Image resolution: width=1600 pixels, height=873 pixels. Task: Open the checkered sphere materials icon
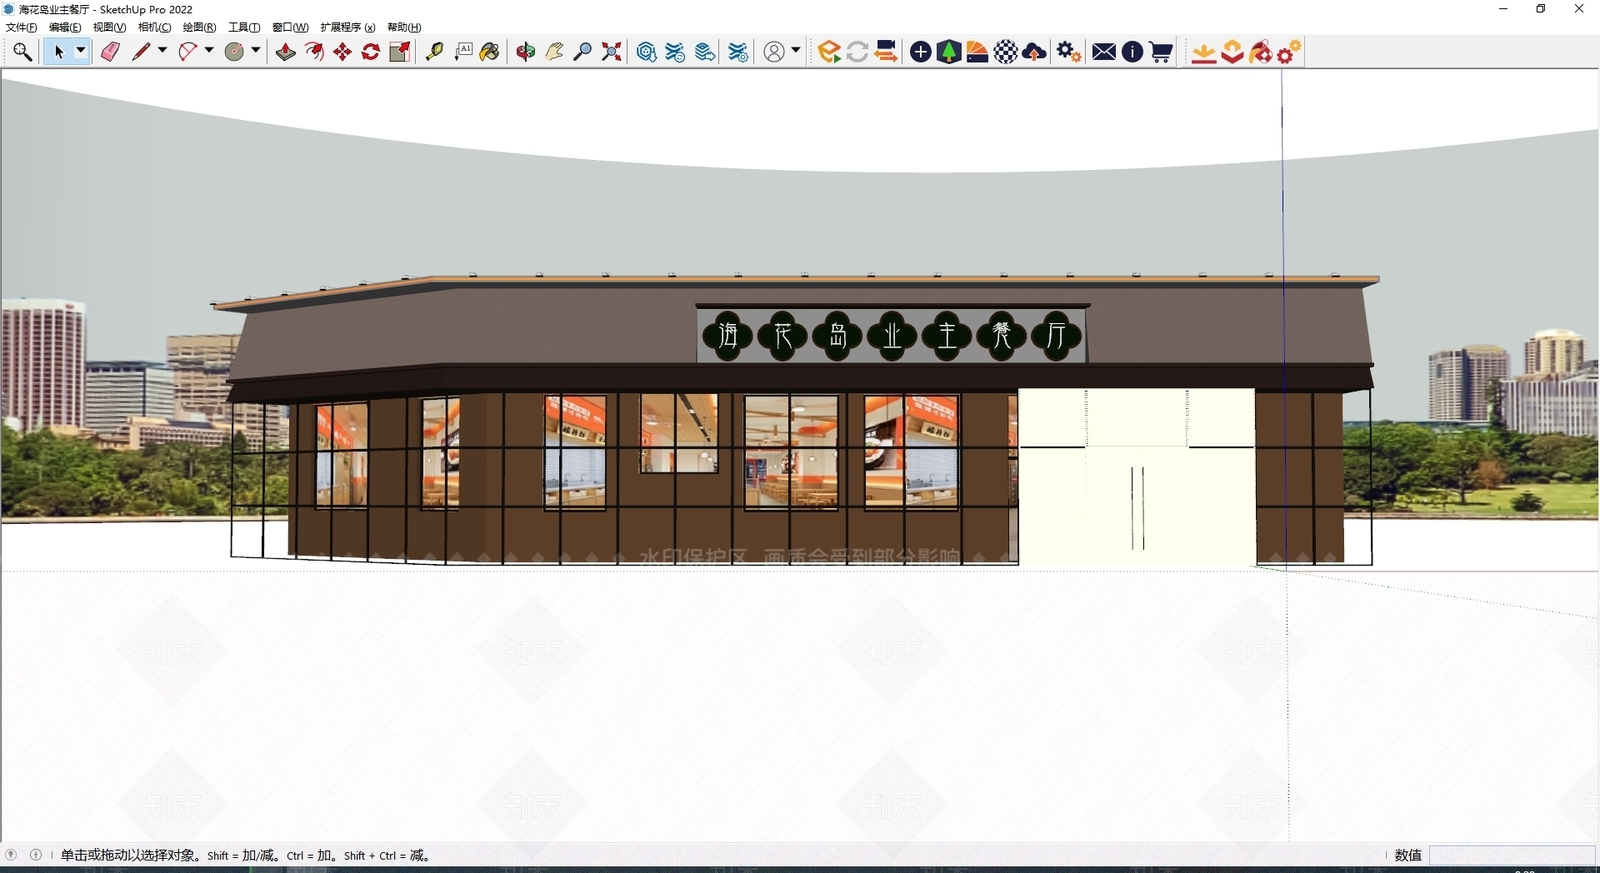1006,52
